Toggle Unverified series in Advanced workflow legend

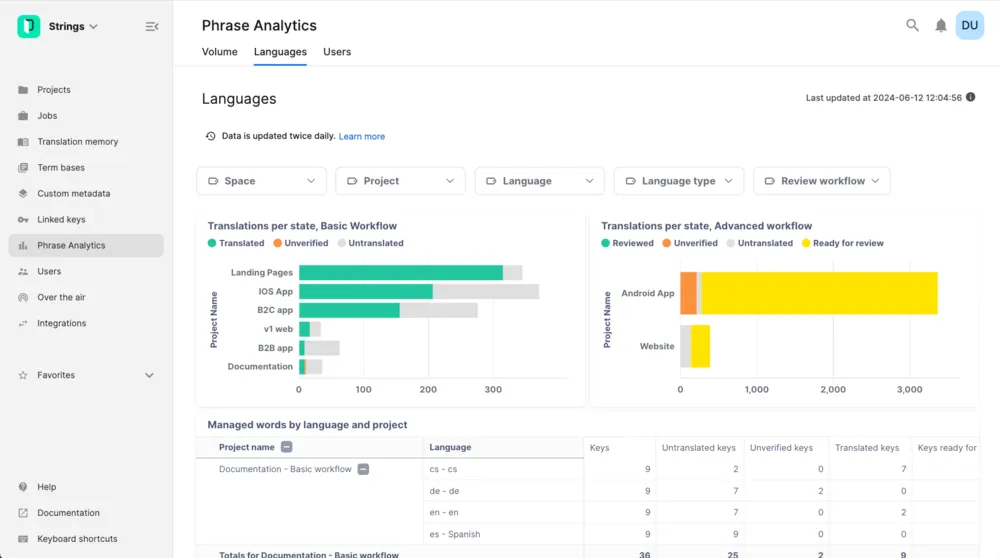pos(690,243)
